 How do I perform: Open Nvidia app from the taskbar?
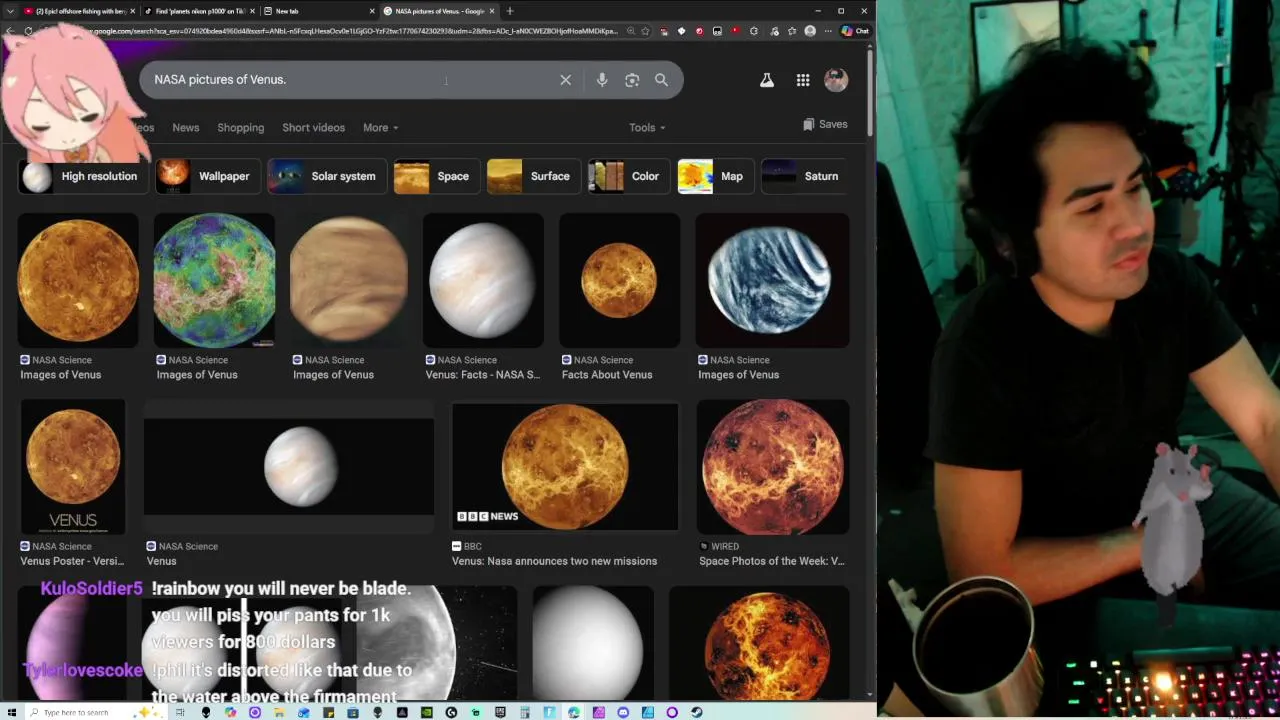426,712
